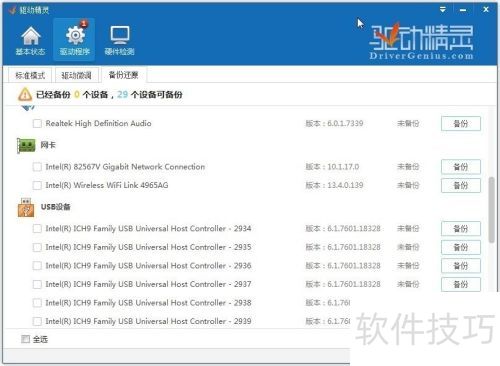The width and height of the screenshot is (500, 366).
Task: Click Host Controller - 2938 device name
Action: 148,303
